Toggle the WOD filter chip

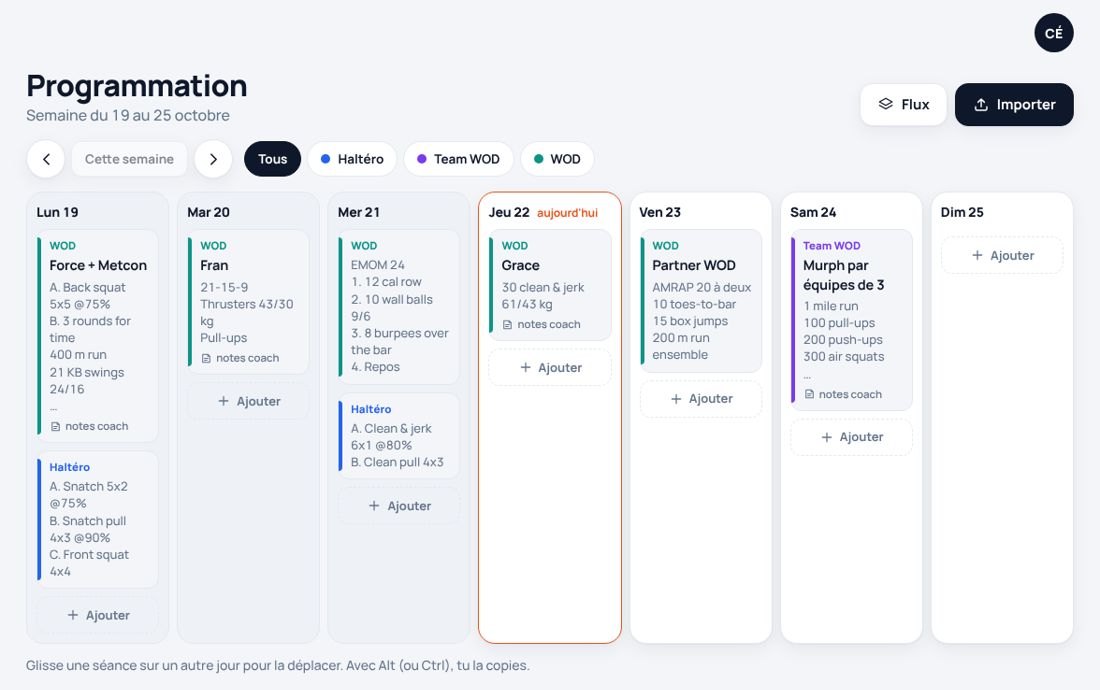[x=557, y=159]
